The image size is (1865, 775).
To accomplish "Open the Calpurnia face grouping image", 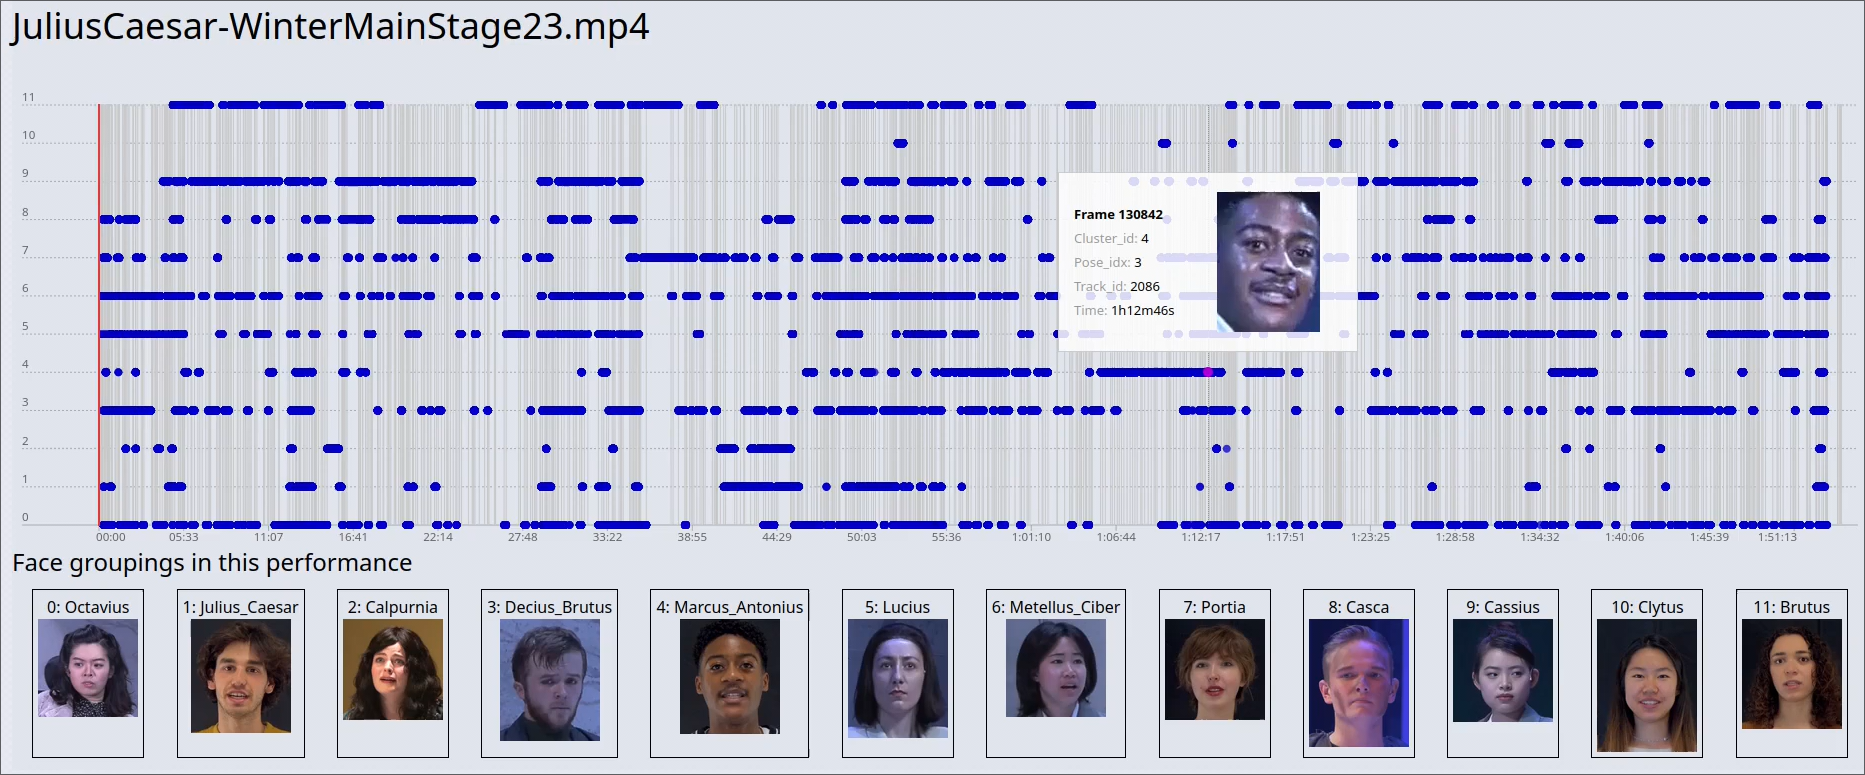I will click(393, 669).
